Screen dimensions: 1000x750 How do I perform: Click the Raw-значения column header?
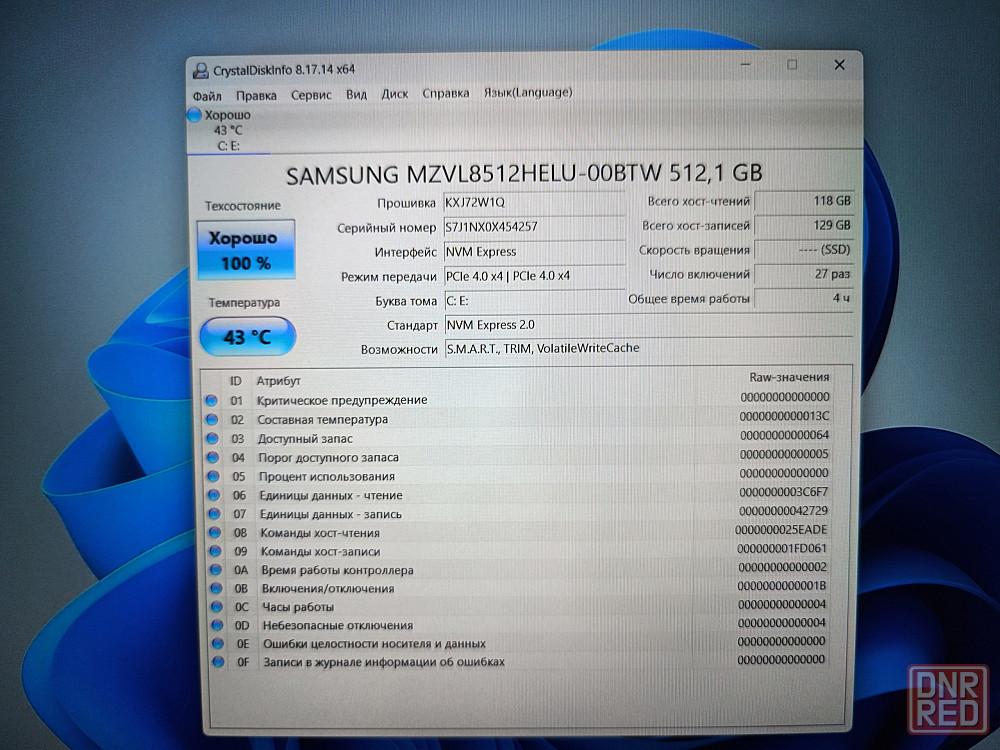789,377
